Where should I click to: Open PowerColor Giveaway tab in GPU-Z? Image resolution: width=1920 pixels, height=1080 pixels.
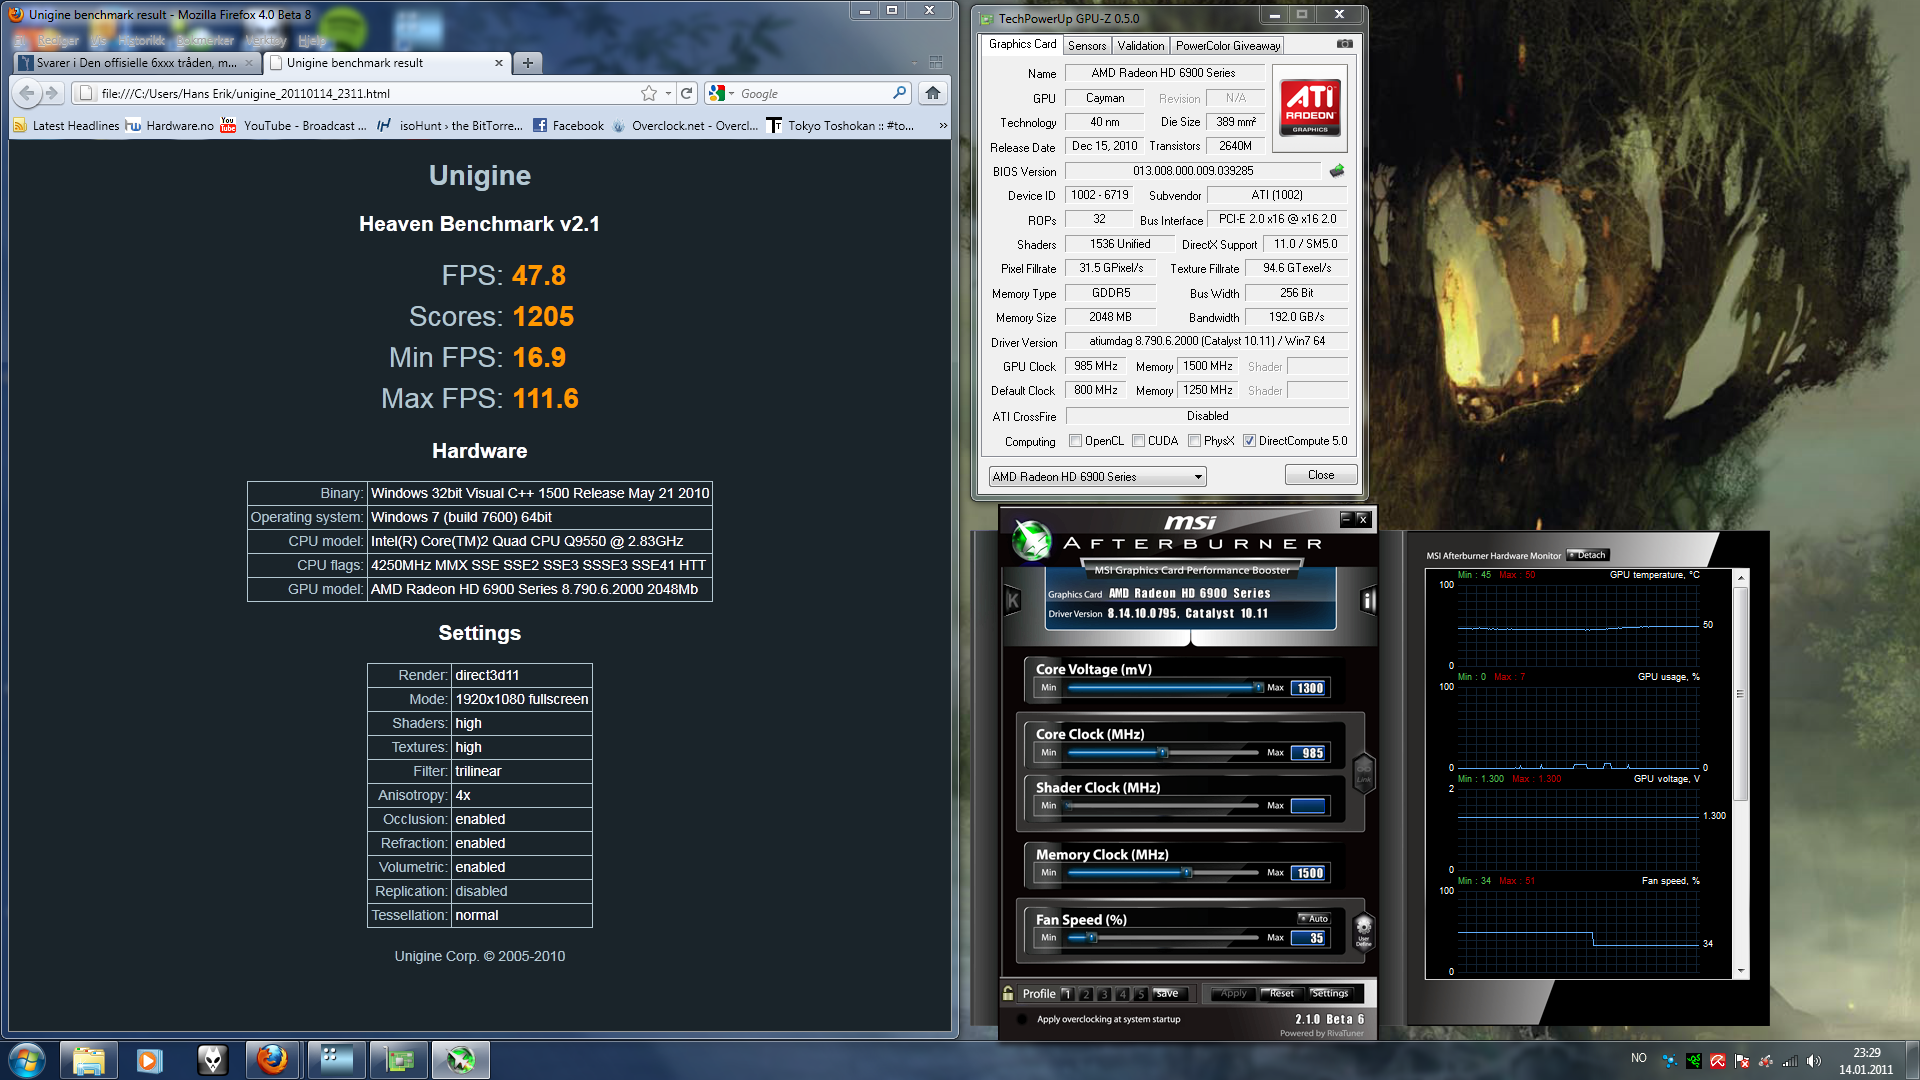pyautogui.click(x=1227, y=46)
